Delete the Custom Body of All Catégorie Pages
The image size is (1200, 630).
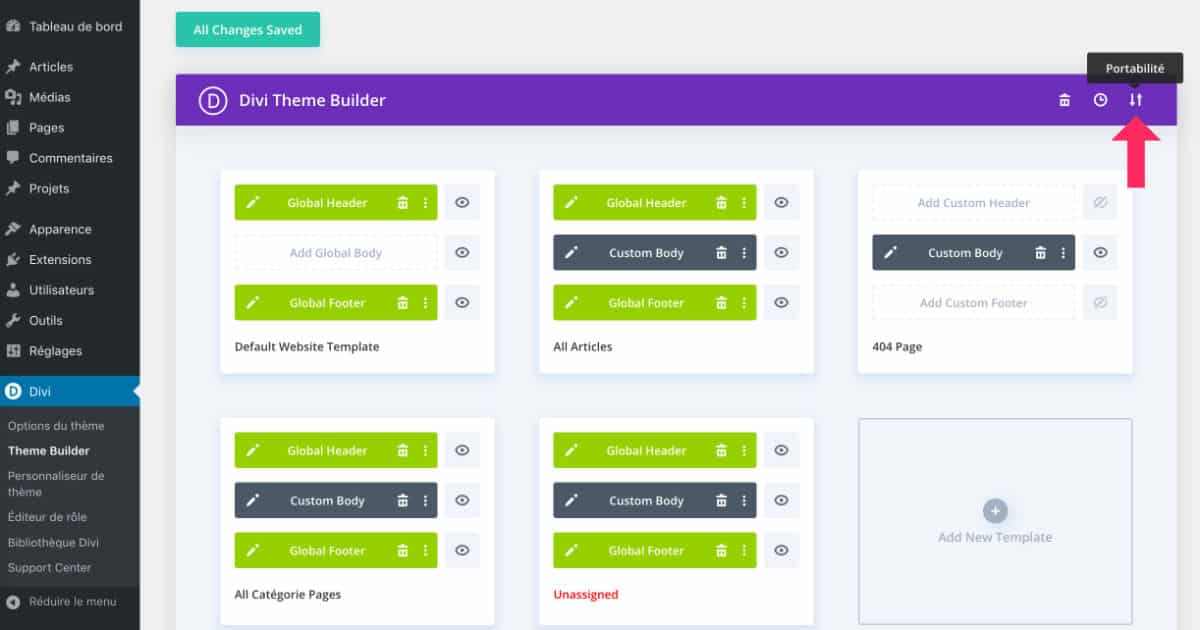pyautogui.click(x=402, y=501)
